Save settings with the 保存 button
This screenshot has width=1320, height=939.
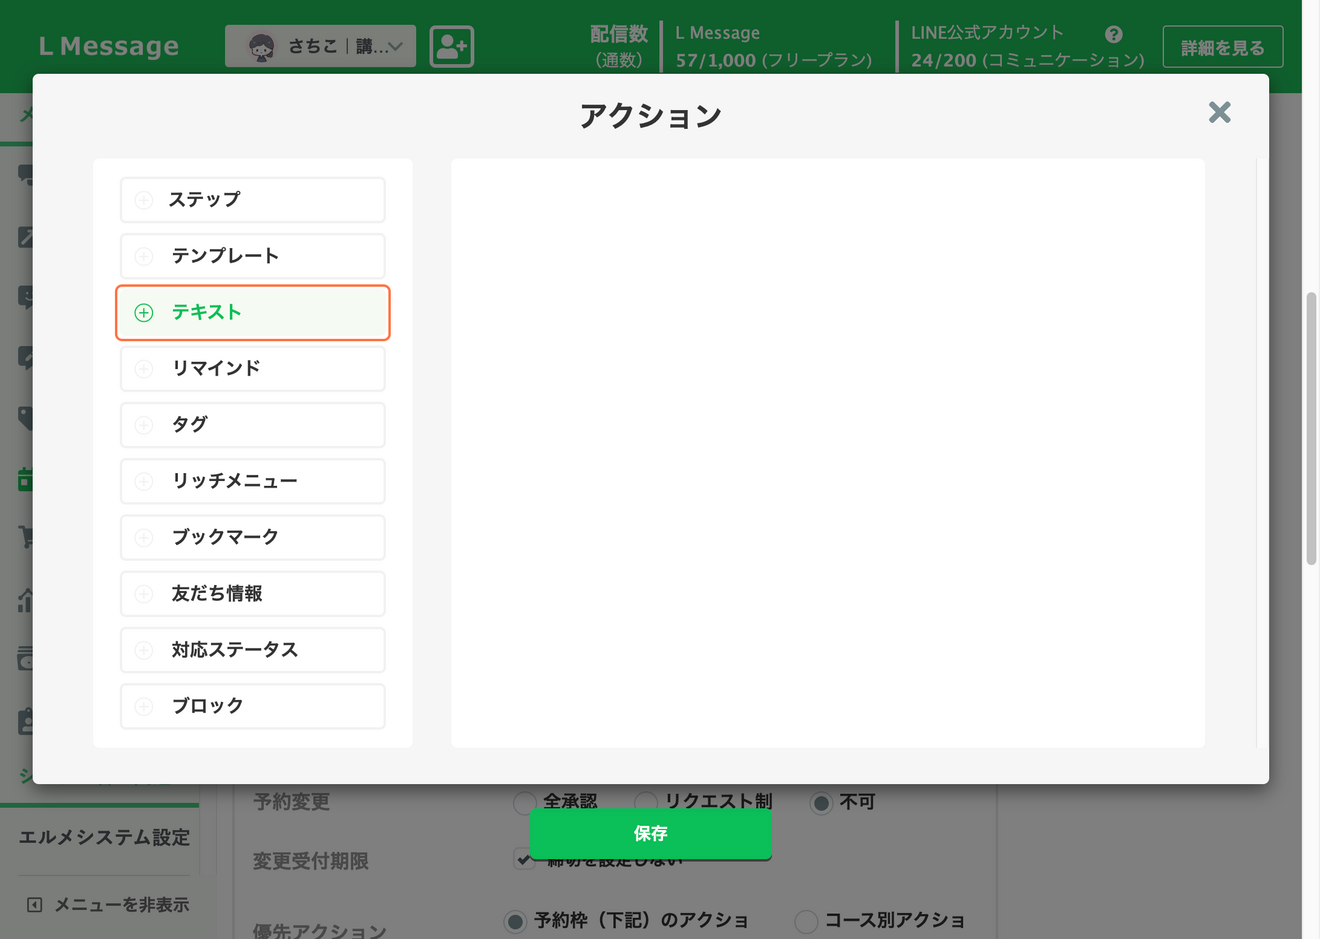[649, 833]
